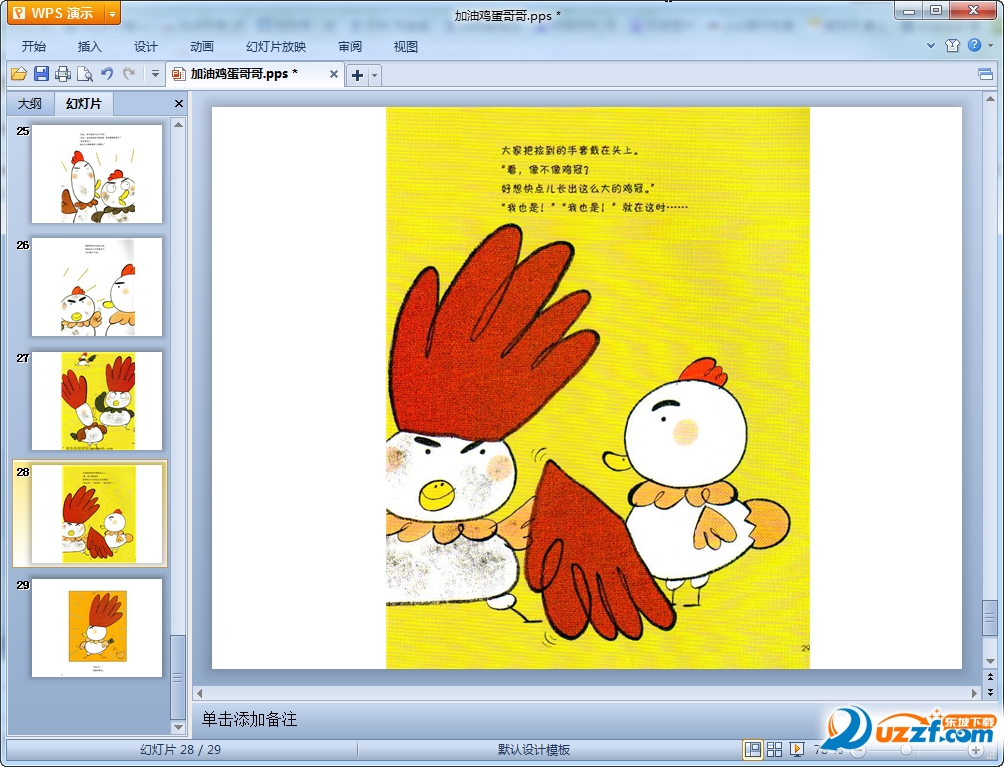1004x767 pixels.
Task: Expand the WPS 演示 menu dropdown arrow
Action: pyautogui.click(x=112, y=13)
